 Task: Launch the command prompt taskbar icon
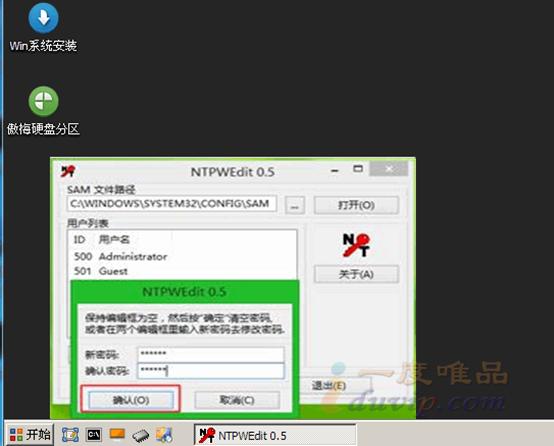[x=94, y=434]
